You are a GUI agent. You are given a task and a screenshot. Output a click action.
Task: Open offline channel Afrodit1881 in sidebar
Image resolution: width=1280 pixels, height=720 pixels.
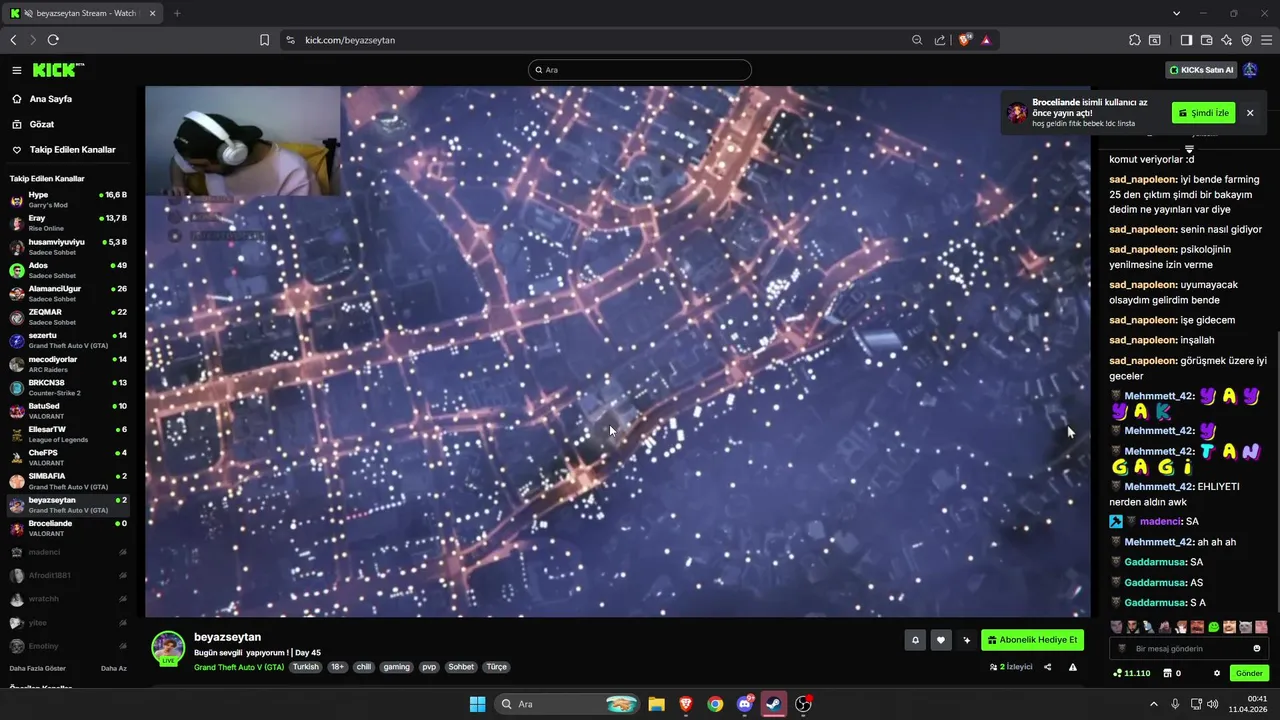[x=68, y=575]
